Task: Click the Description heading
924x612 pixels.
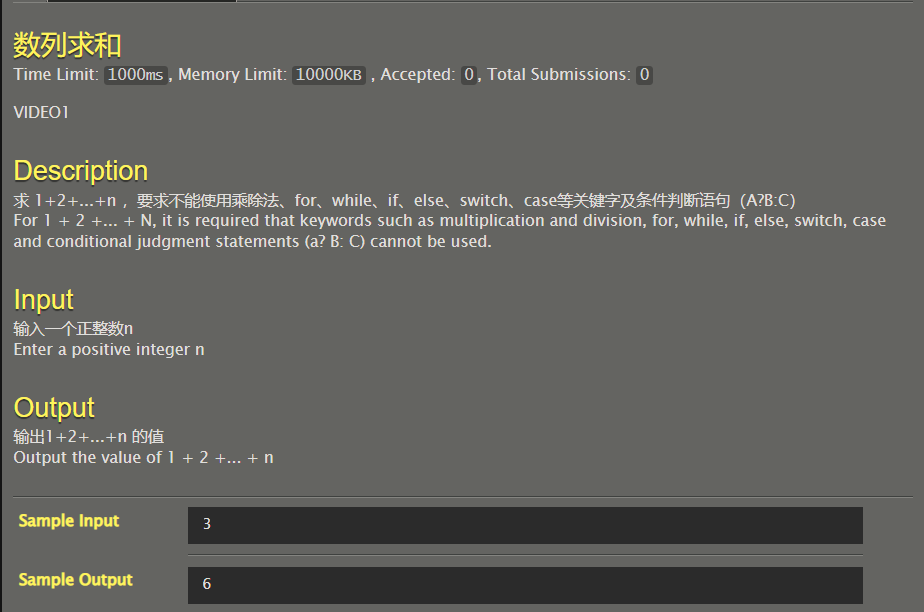Action: click(81, 171)
